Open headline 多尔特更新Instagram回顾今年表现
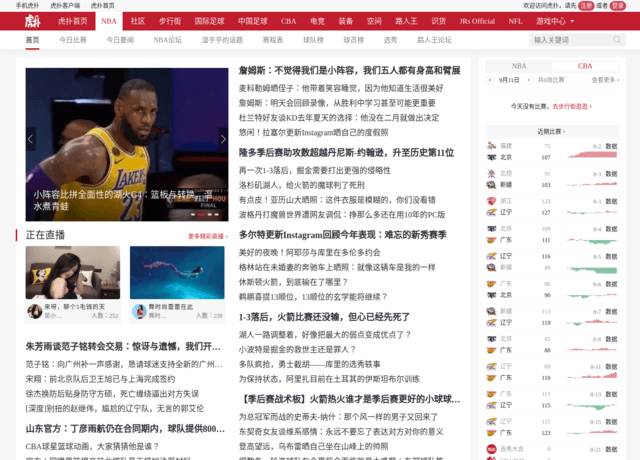Screen dimensions: 640x460 coord(342,235)
